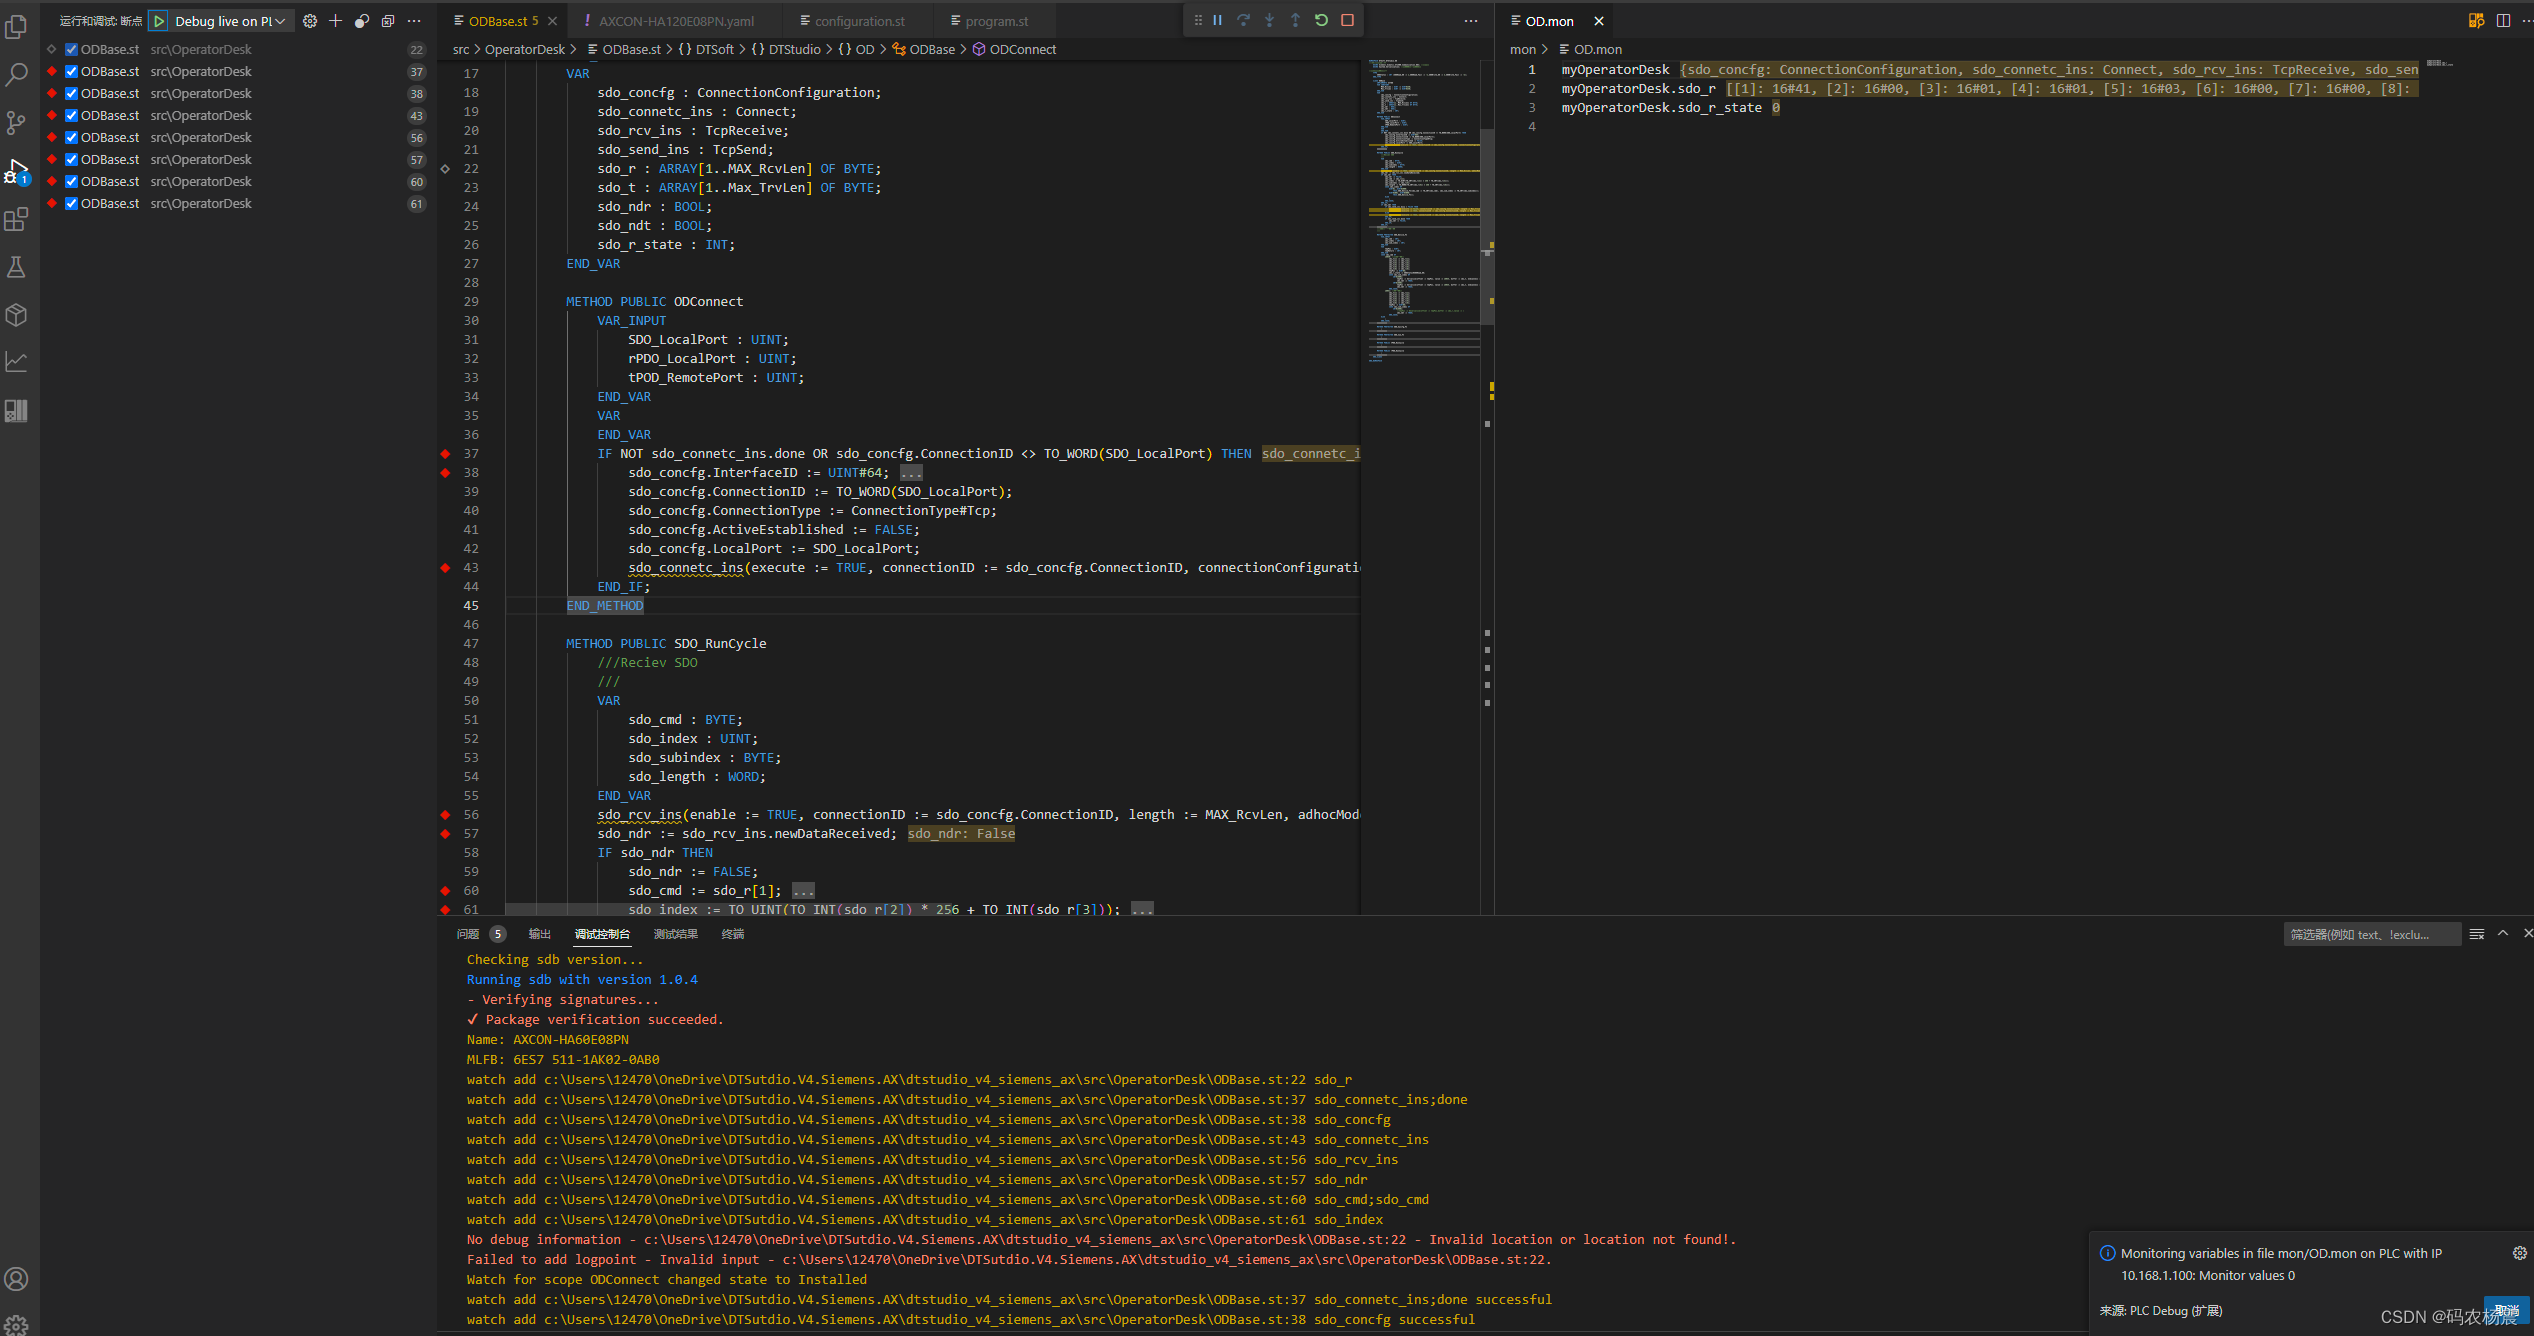The width and height of the screenshot is (2534, 1336).
Task: Open the 输出 output panel tab
Action: (x=540, y=934)
